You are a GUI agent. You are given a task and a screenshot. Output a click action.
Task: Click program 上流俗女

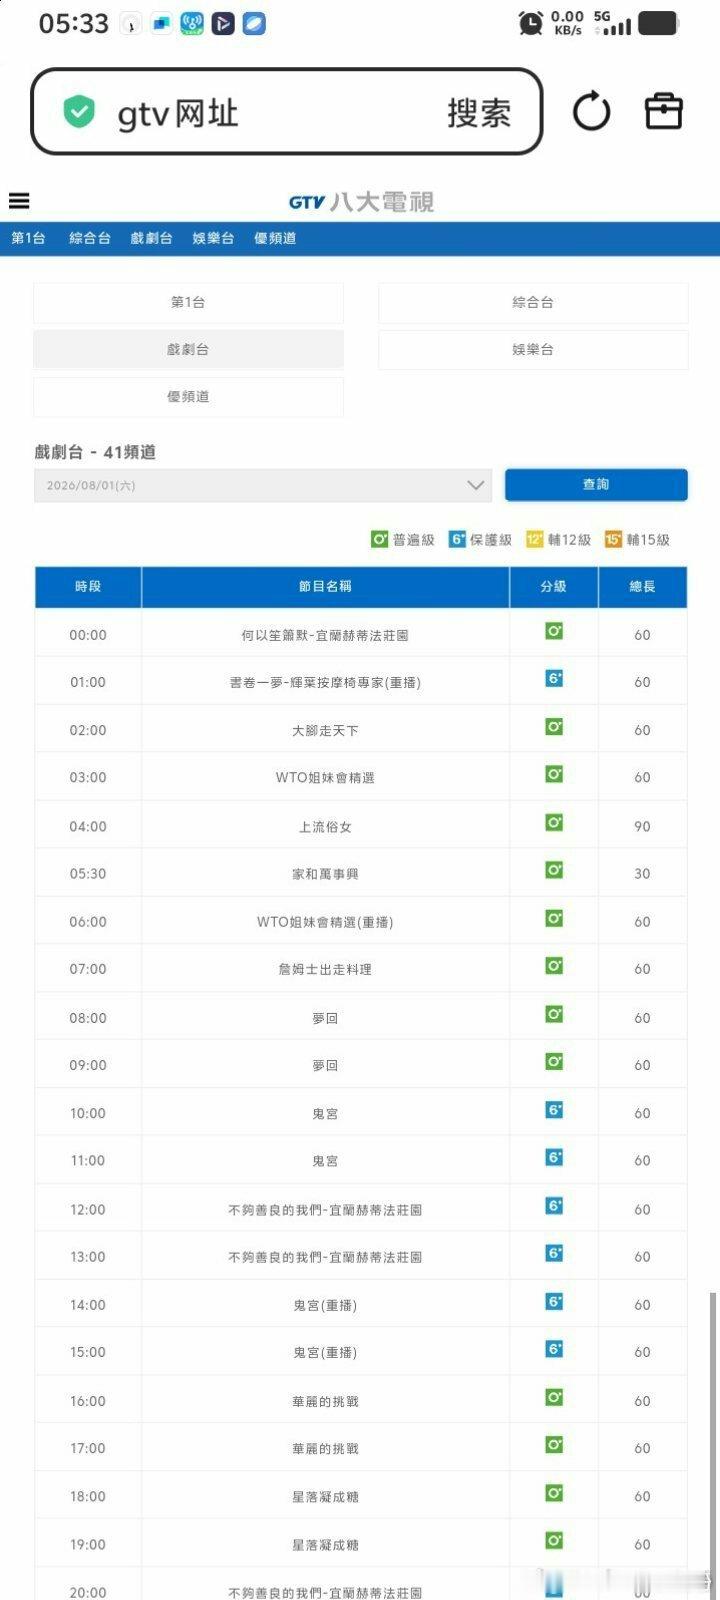point(325,826)
